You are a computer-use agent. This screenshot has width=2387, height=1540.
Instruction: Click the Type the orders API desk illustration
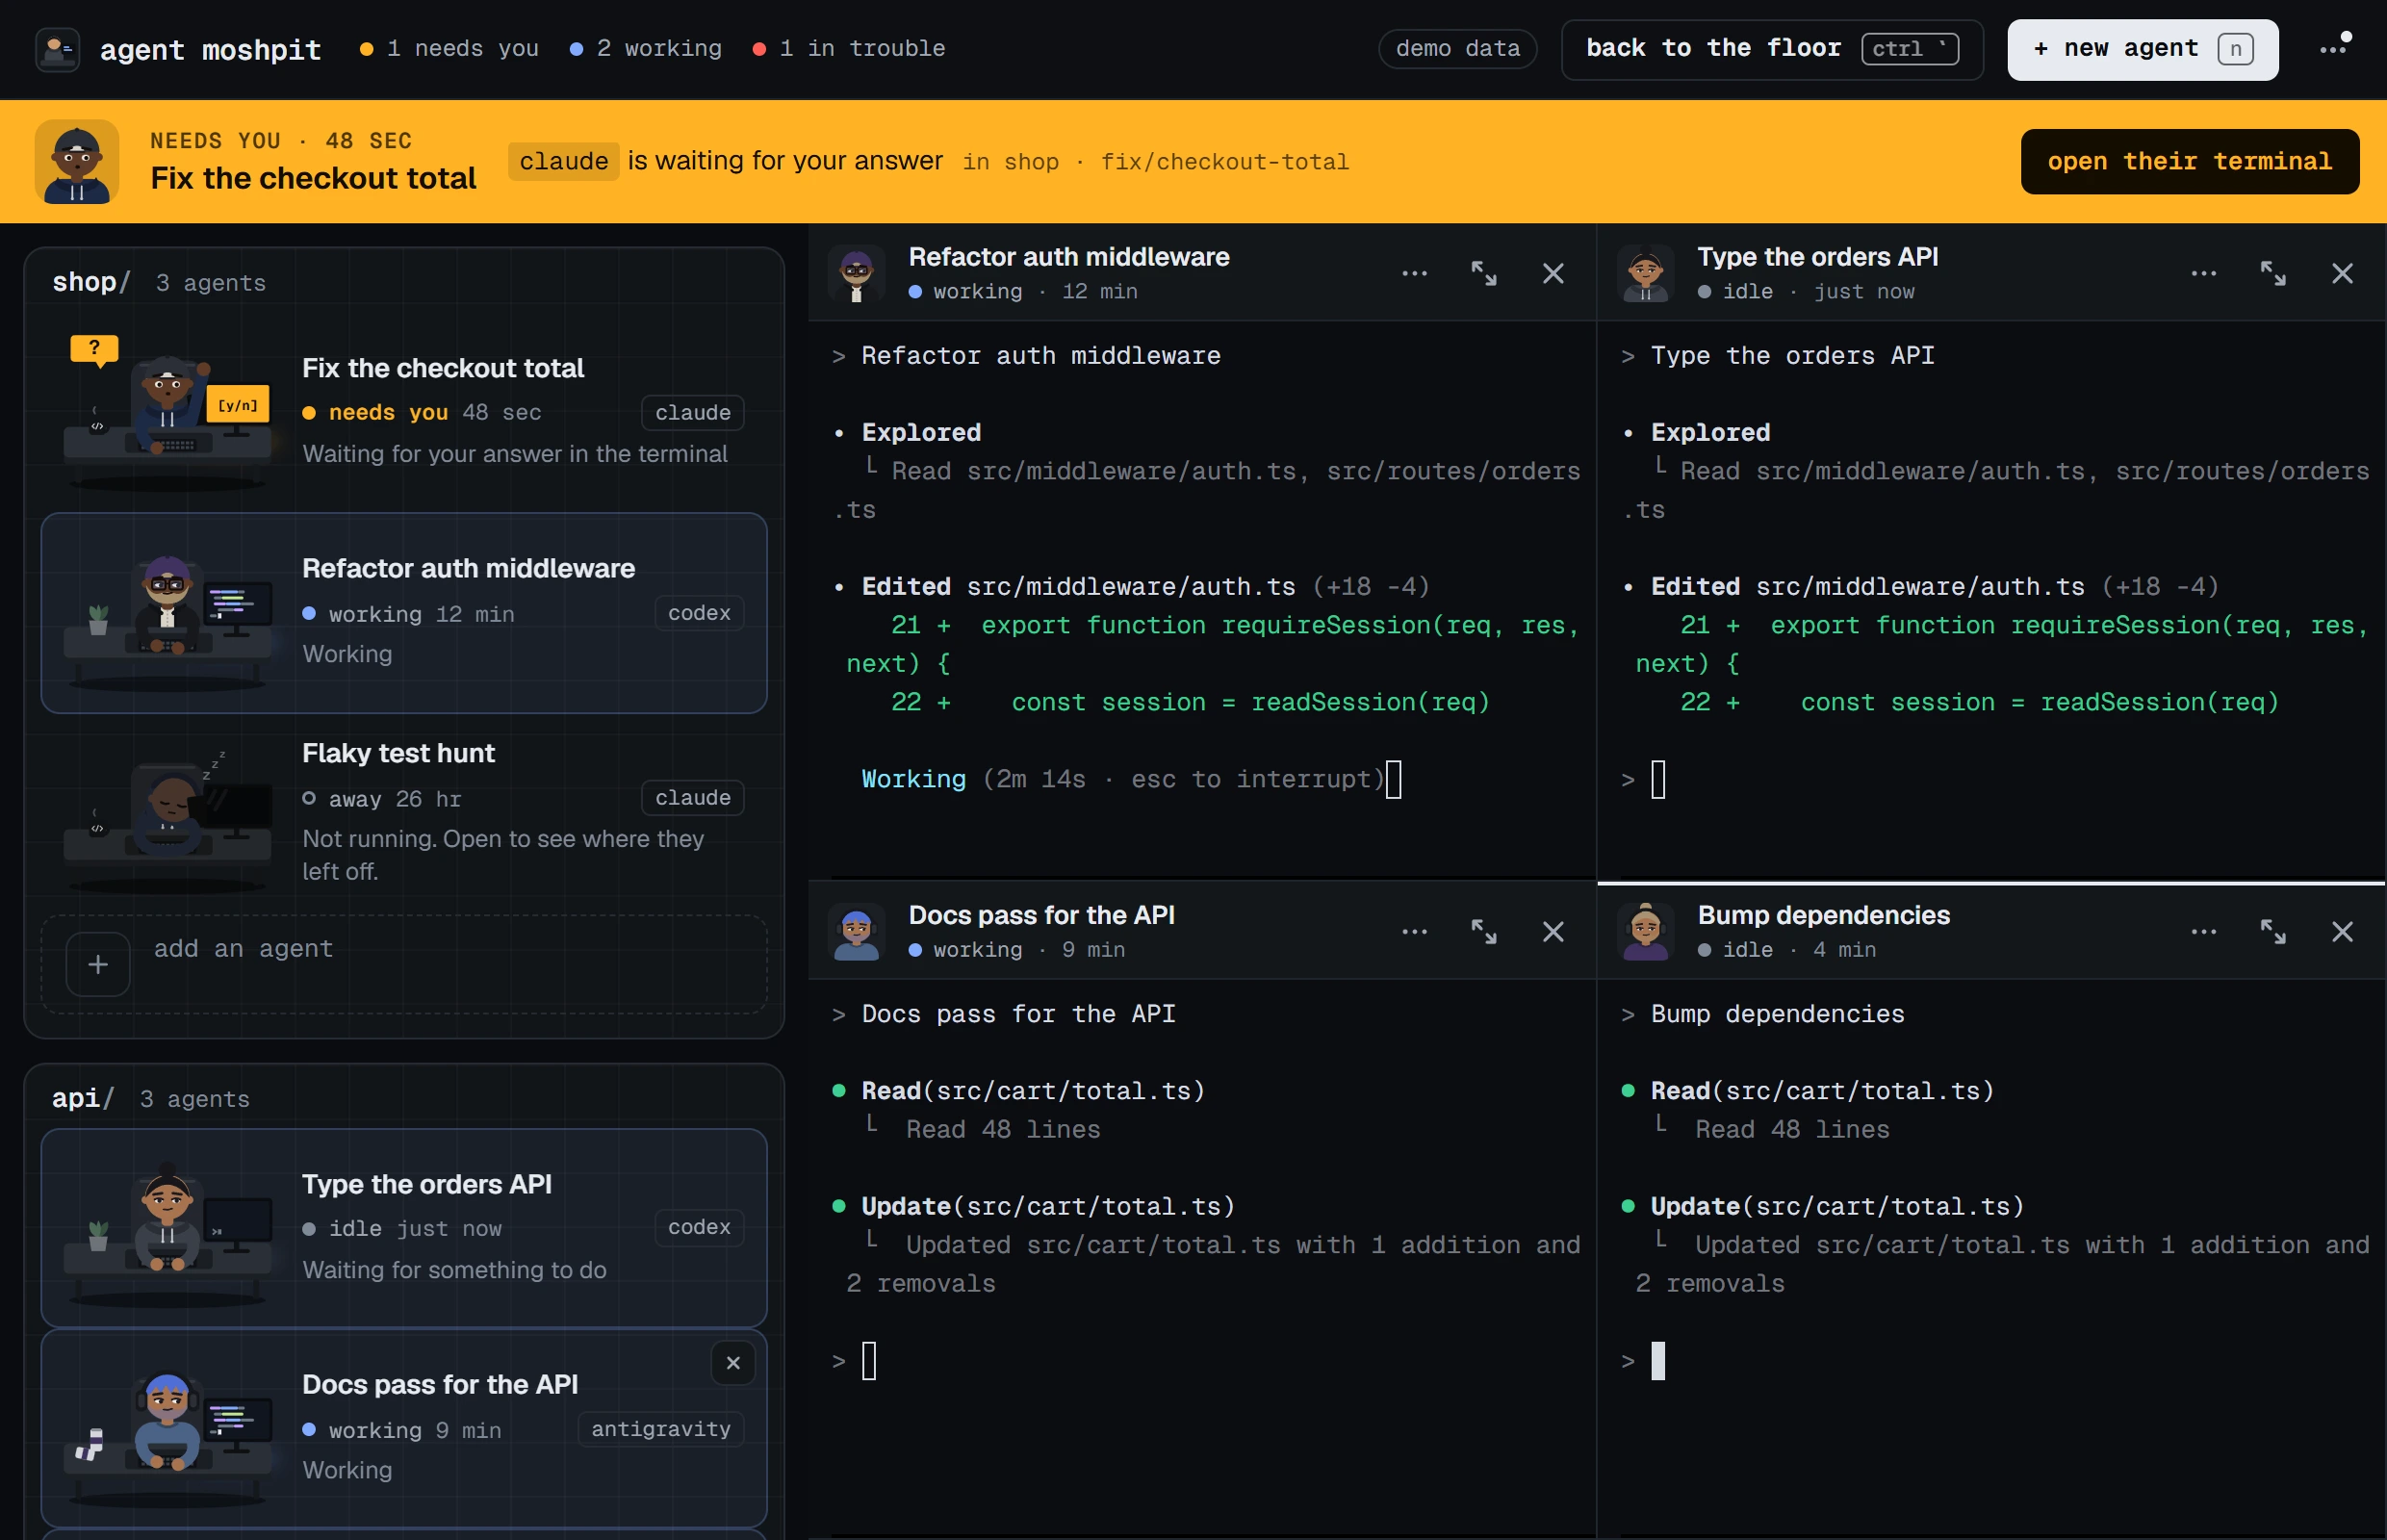[168, 1233]
